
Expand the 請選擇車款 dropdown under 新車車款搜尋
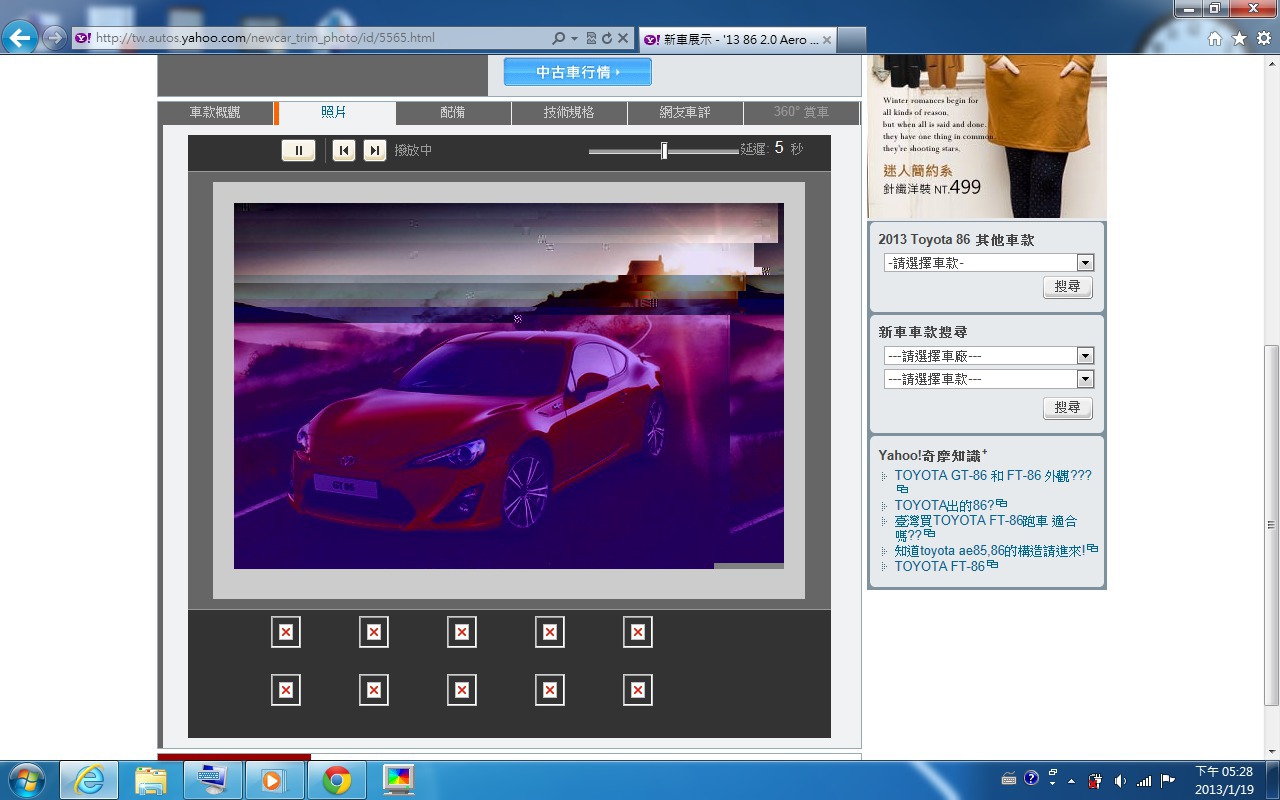(1085, 379)
